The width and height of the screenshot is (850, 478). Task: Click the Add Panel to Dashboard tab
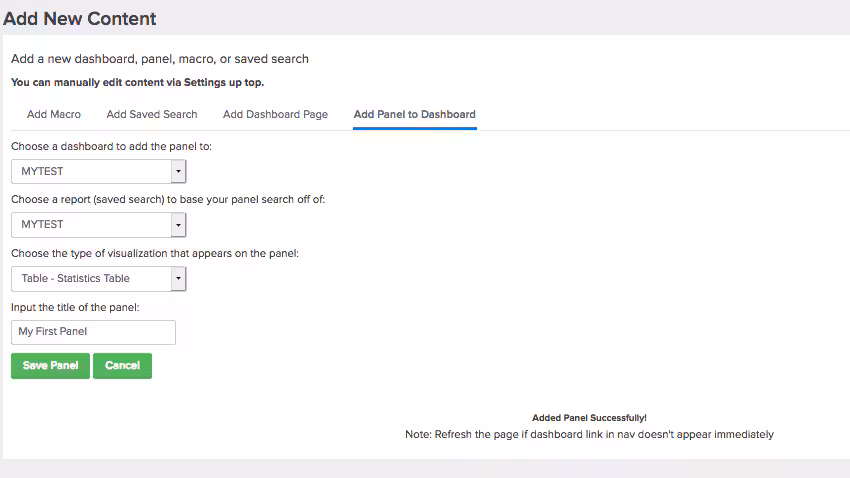click(x=414, y=114)
